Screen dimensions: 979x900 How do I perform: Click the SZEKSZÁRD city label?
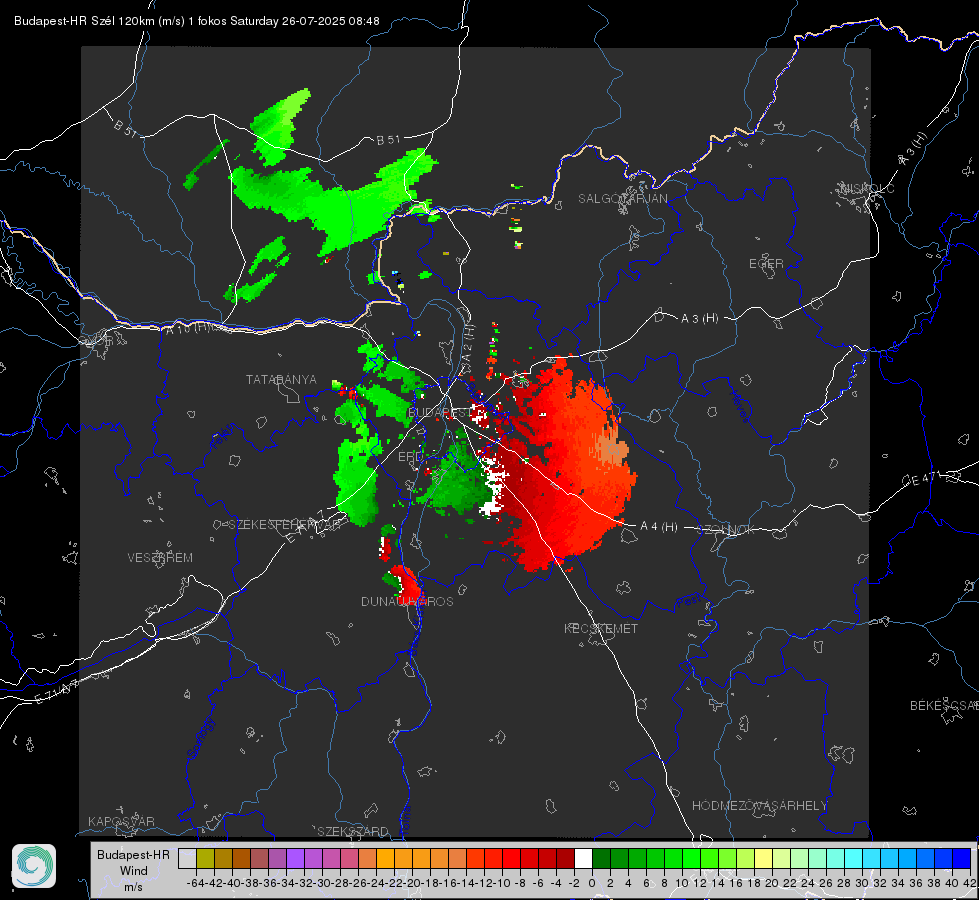(x=353, y=831)
